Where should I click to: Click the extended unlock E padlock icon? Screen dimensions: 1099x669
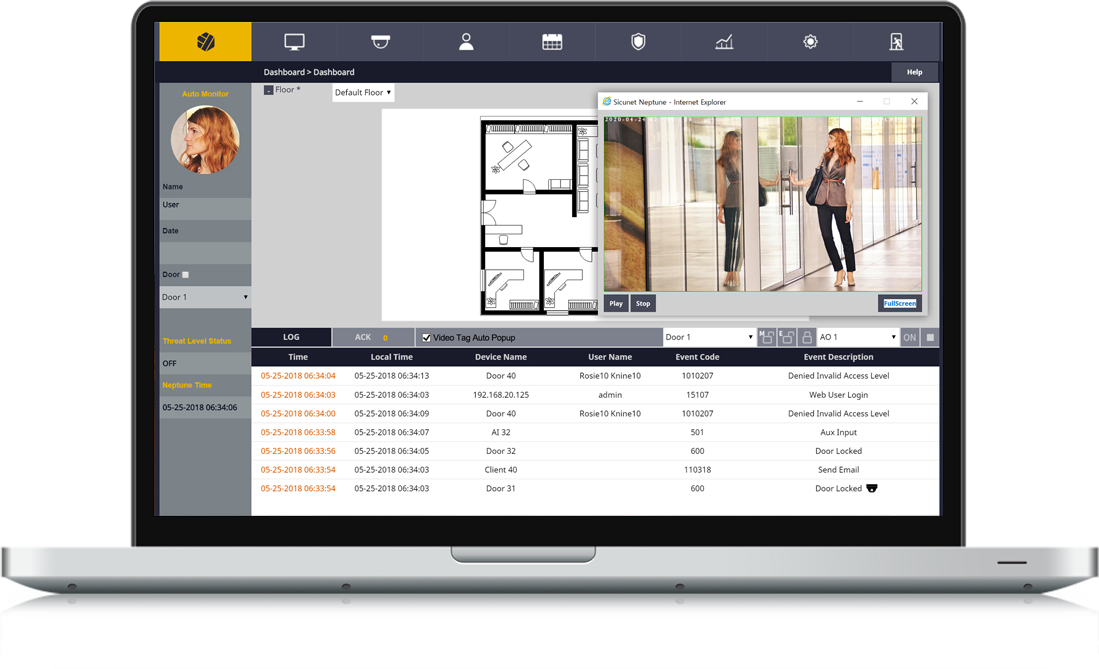point(786,337)
